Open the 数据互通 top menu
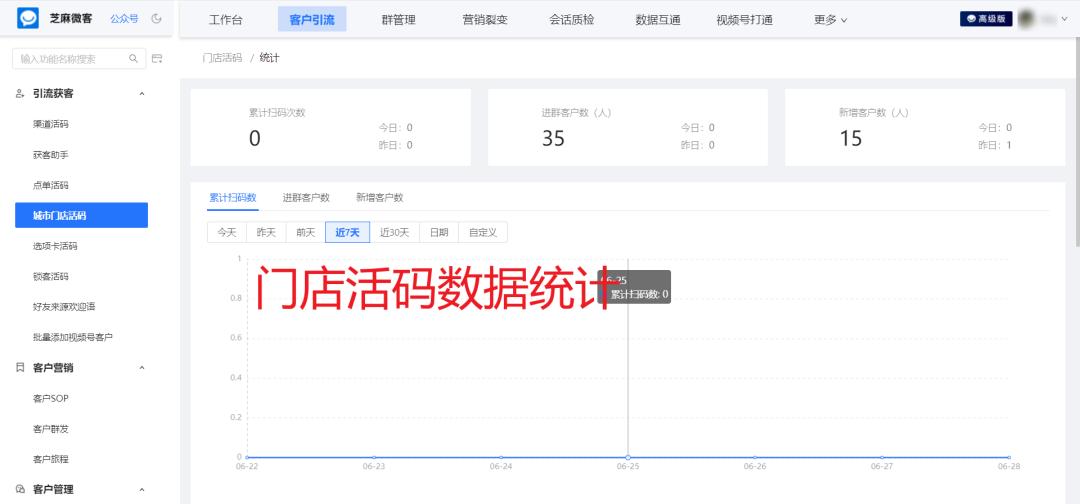This screenshot has height=504, width=1080. pos(658,20)
